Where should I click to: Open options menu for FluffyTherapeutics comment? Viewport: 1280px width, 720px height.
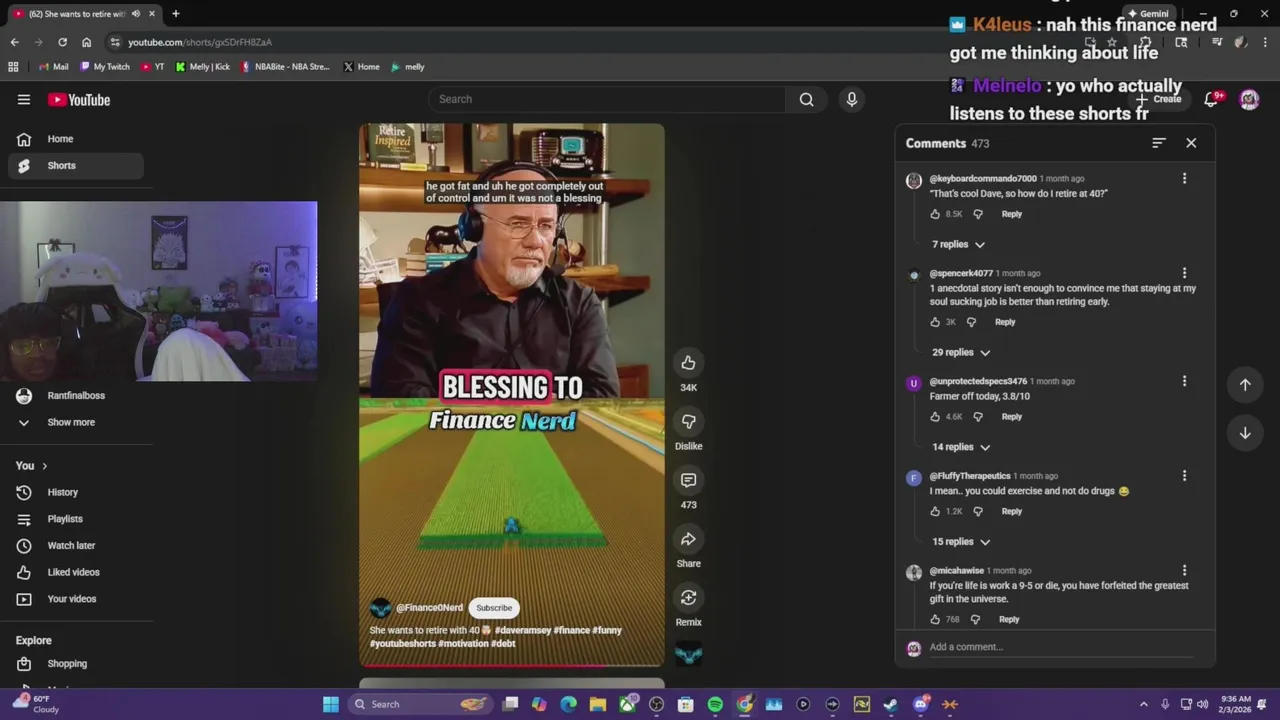click(x=1184, y=476)
